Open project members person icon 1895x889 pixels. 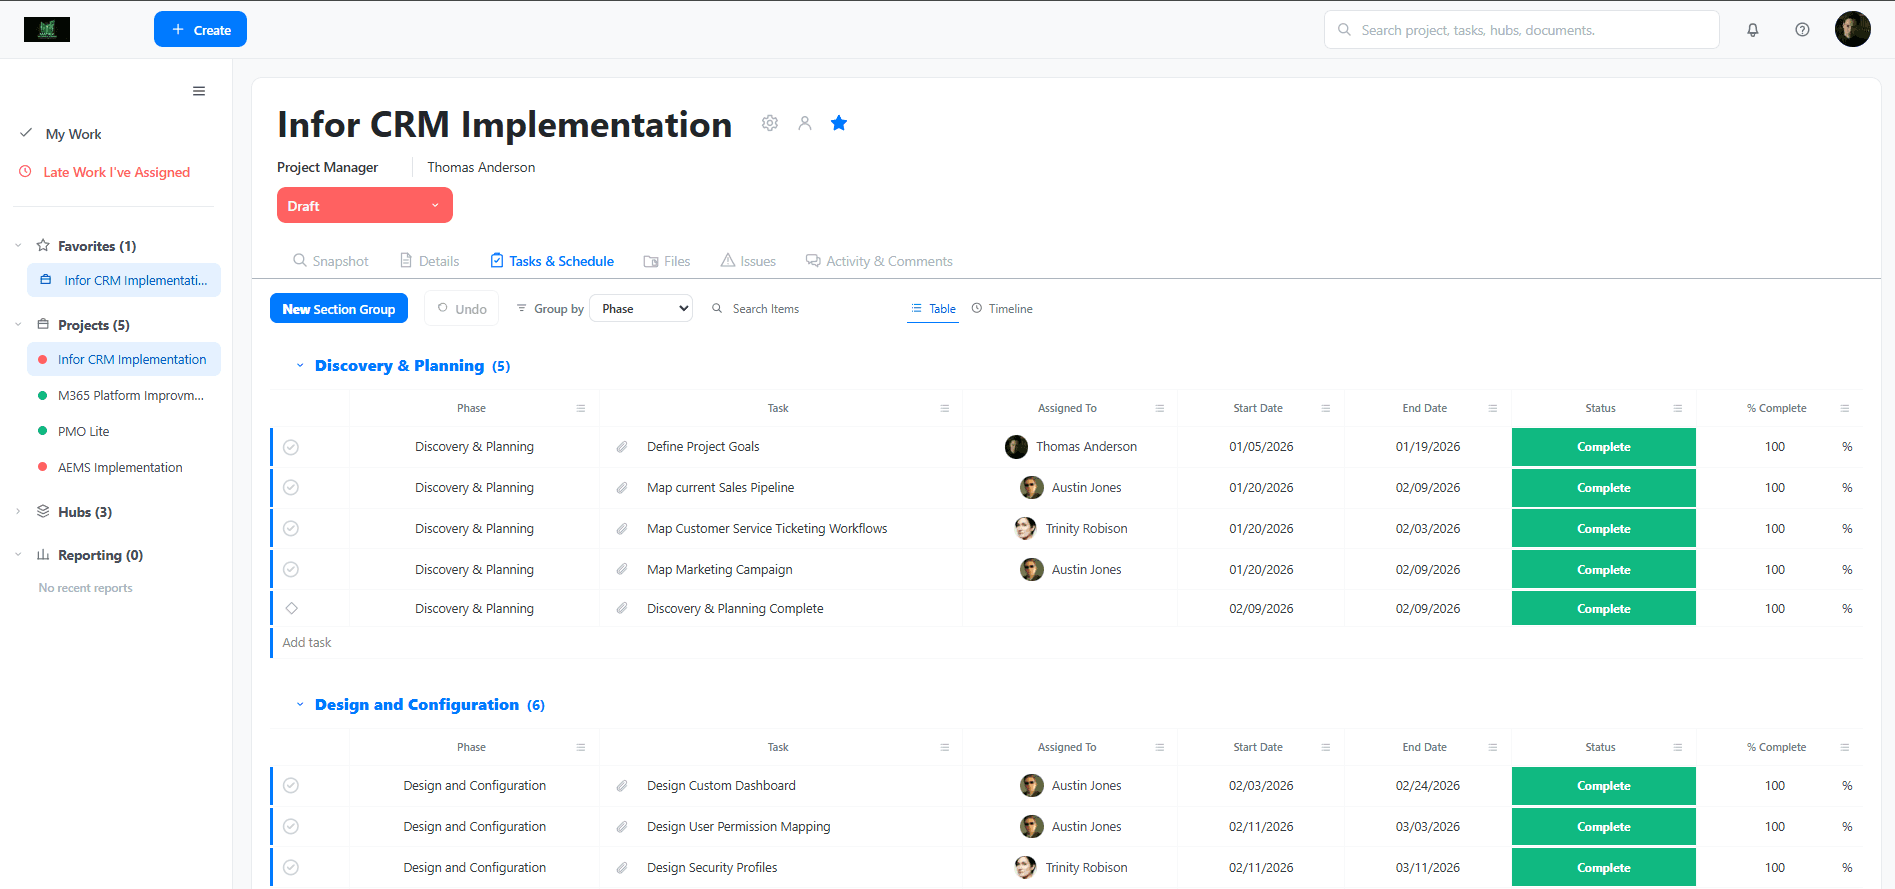click(x=804, y=123)
